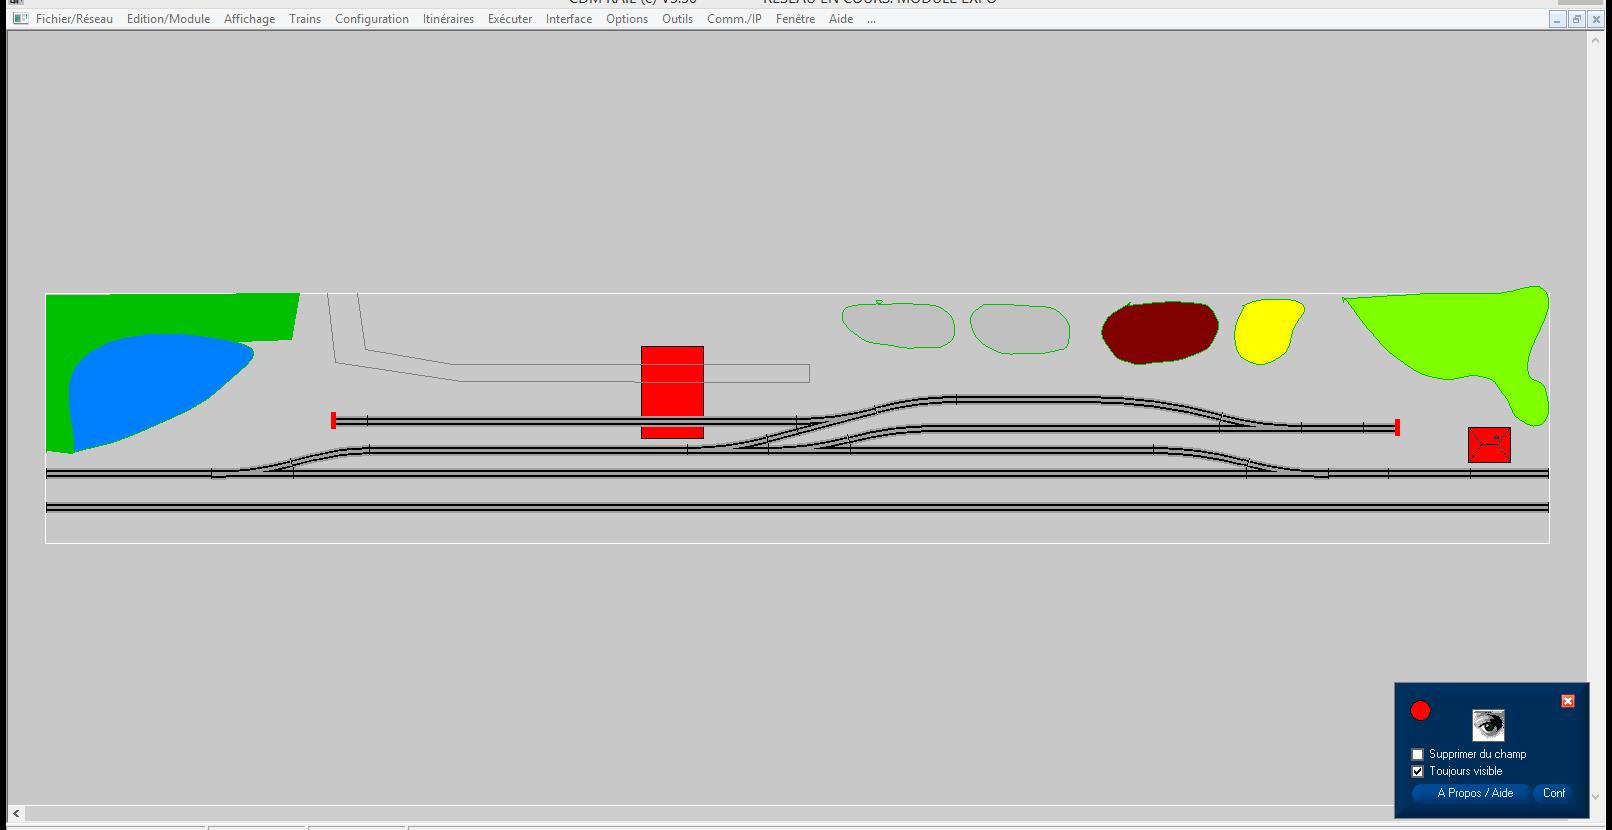Click the dark red oval shape
The height and width of the screenshot is (830, 1612).
(1160, 332)
